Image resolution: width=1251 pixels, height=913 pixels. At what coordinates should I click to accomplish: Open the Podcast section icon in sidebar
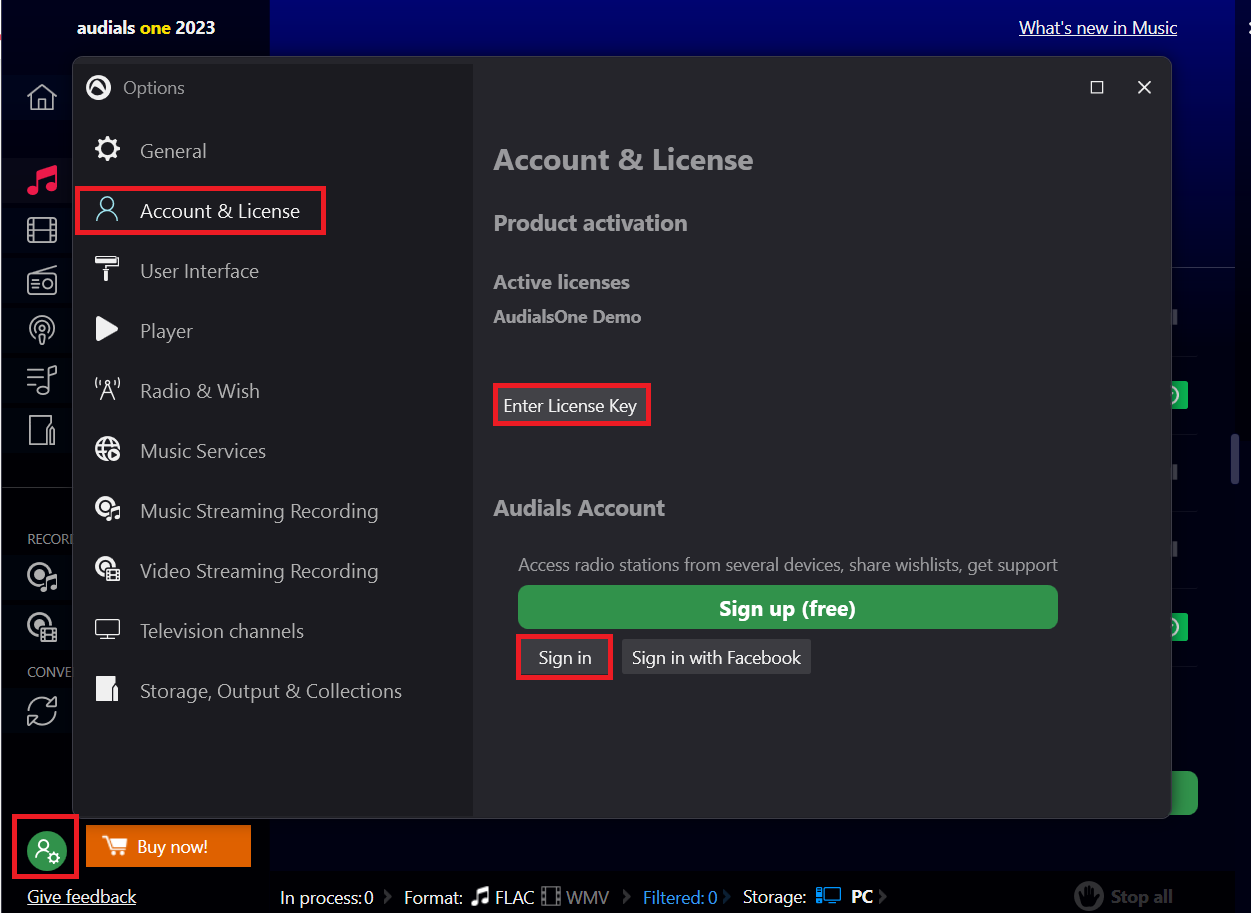click(x=42, y=329)
